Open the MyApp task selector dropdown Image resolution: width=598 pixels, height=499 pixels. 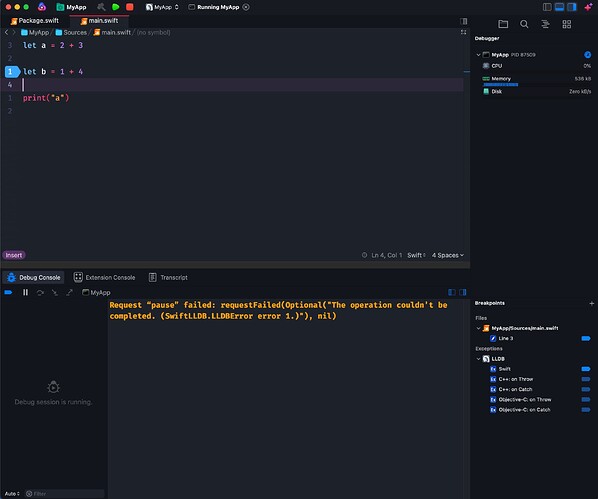(x=162, y=7)
